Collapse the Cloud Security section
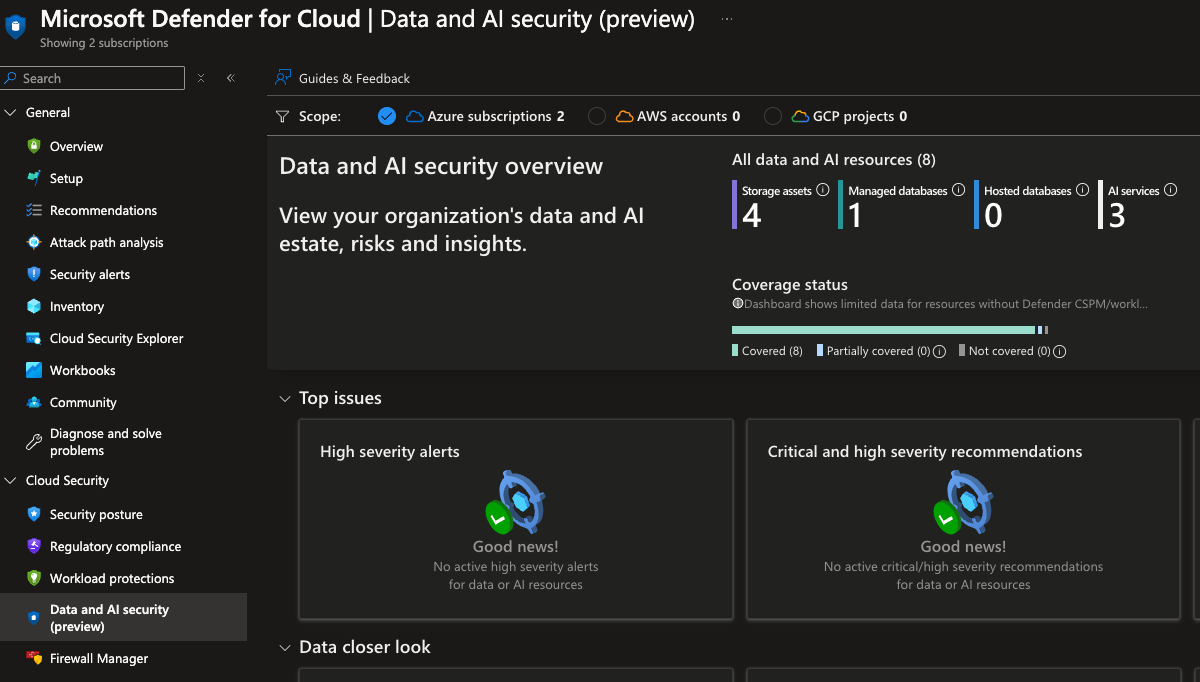Viewport: 1200px width, 682px height. coord(12,480)
